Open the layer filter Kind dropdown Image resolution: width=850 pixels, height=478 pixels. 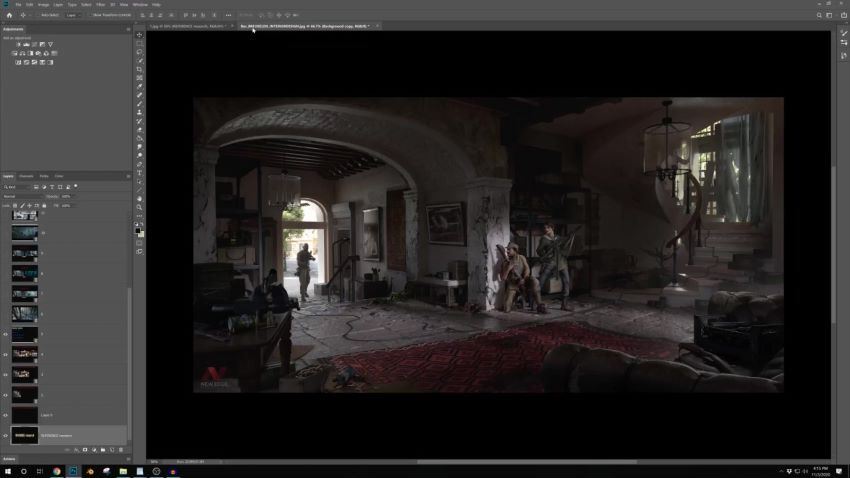point(17,187)
